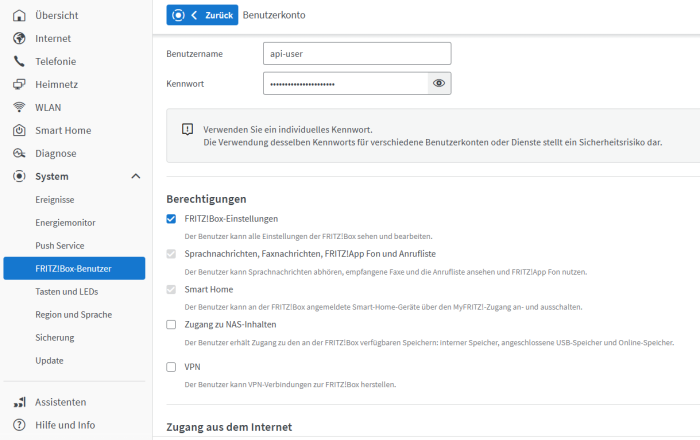The height and width of the screenshot is (440, 700).
Task: Uncheck FRITZ!Box-Einstellungen permission
Action: 171,219
